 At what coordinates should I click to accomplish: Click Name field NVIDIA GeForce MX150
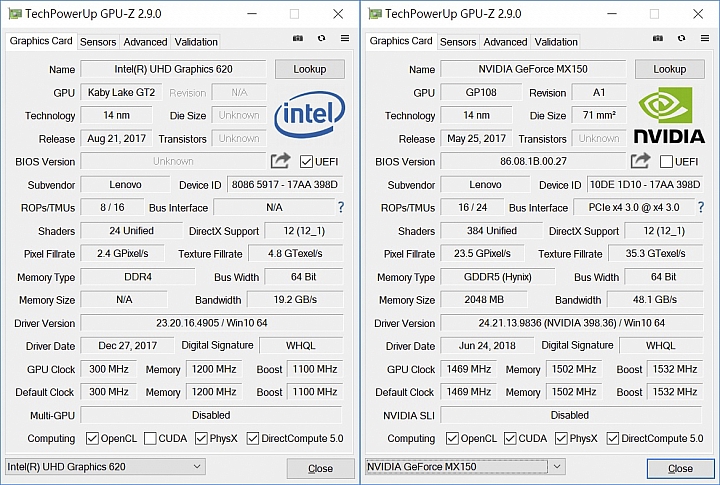pyautogui.click(x=533, y=69)
